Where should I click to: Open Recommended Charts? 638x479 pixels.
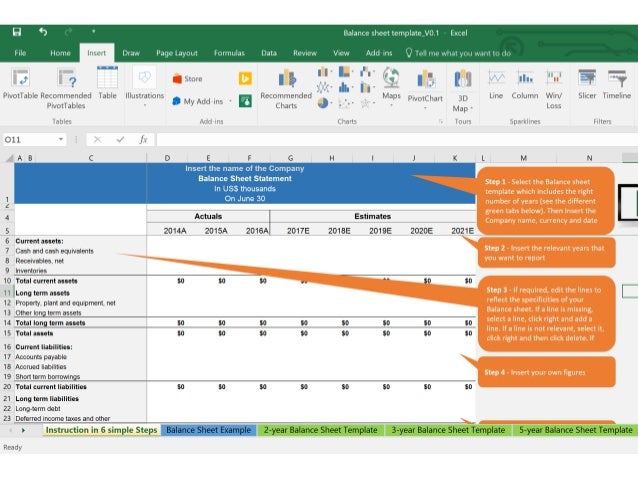286,89
